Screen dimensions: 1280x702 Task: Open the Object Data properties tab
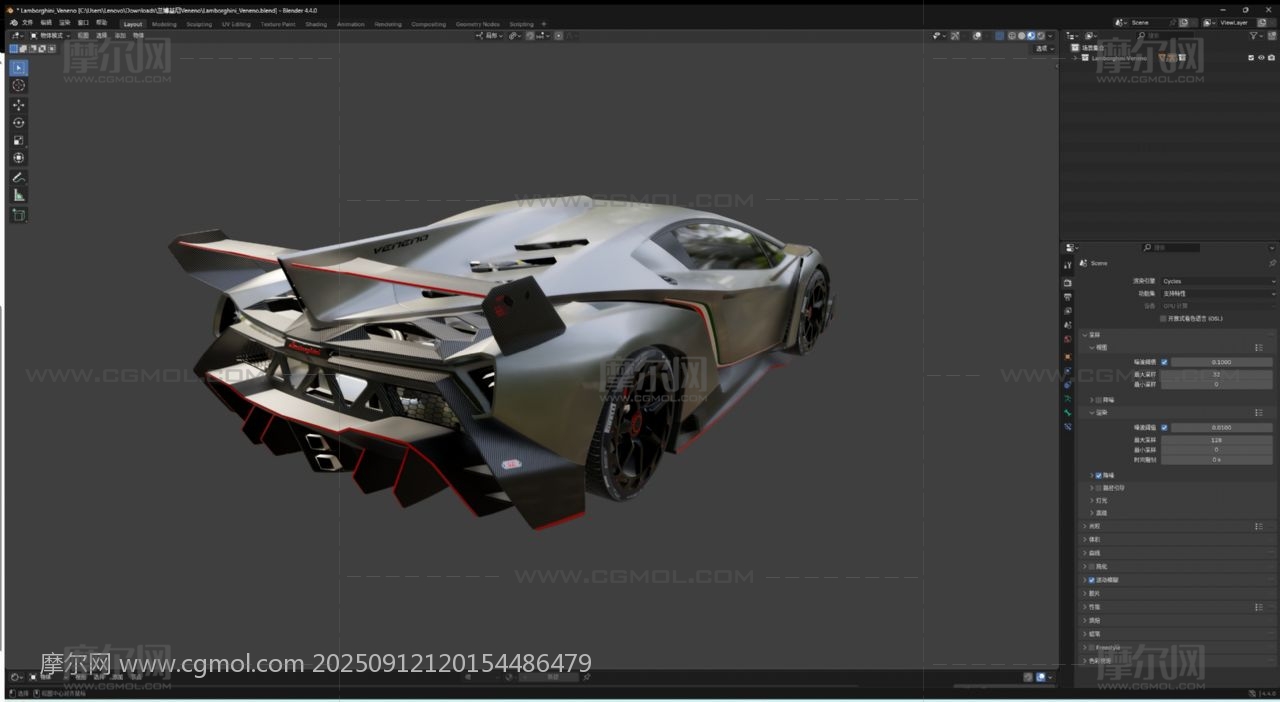(x=1068, y=398)
